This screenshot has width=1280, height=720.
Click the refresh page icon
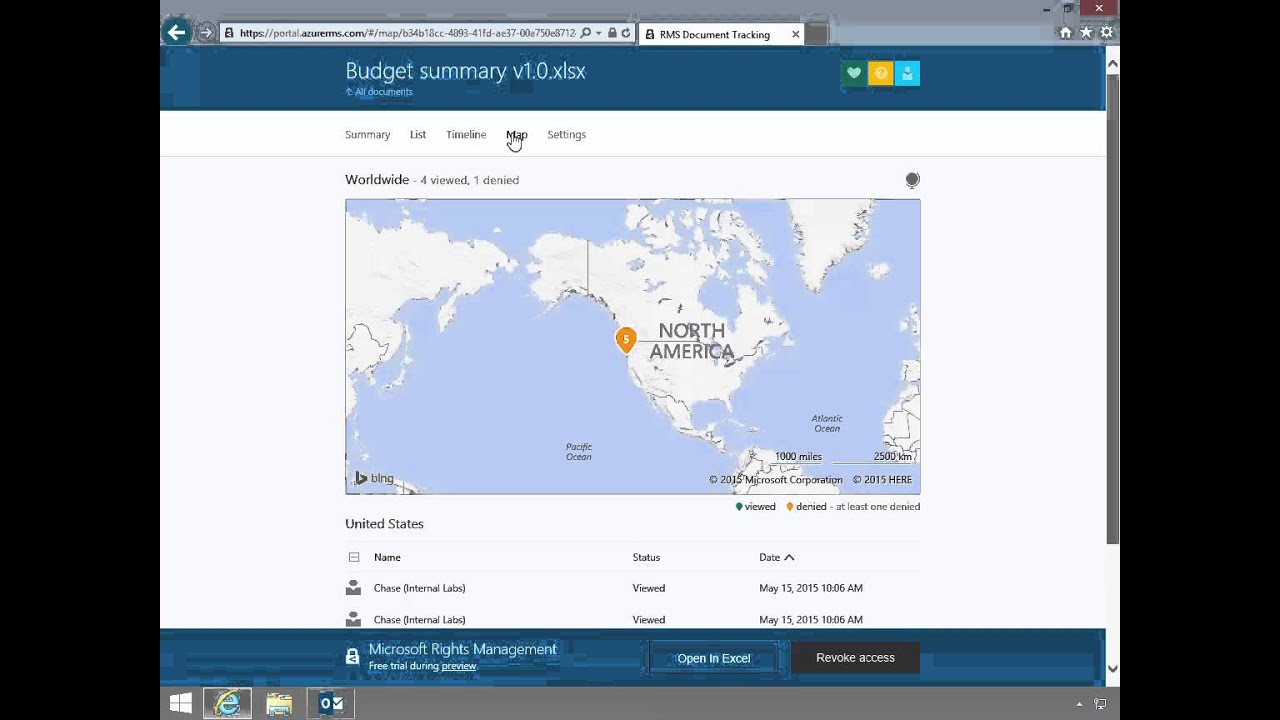tap(626, 33)
